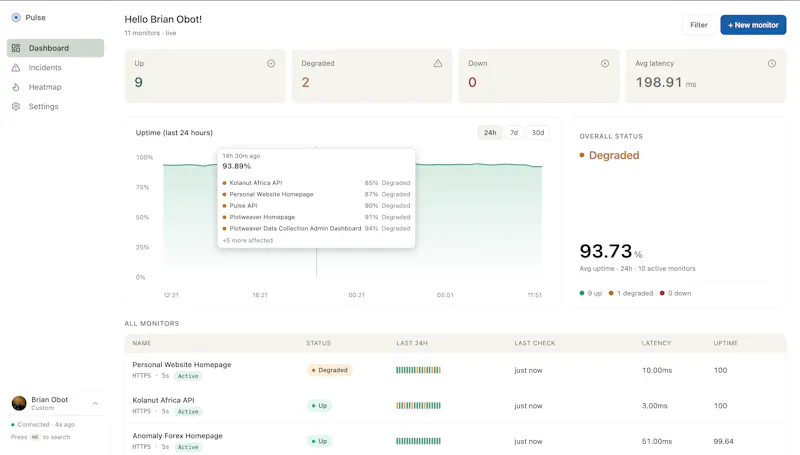The image size is (800, 455).
Task: Click the Up count value 9
Action: coord(138,82)
